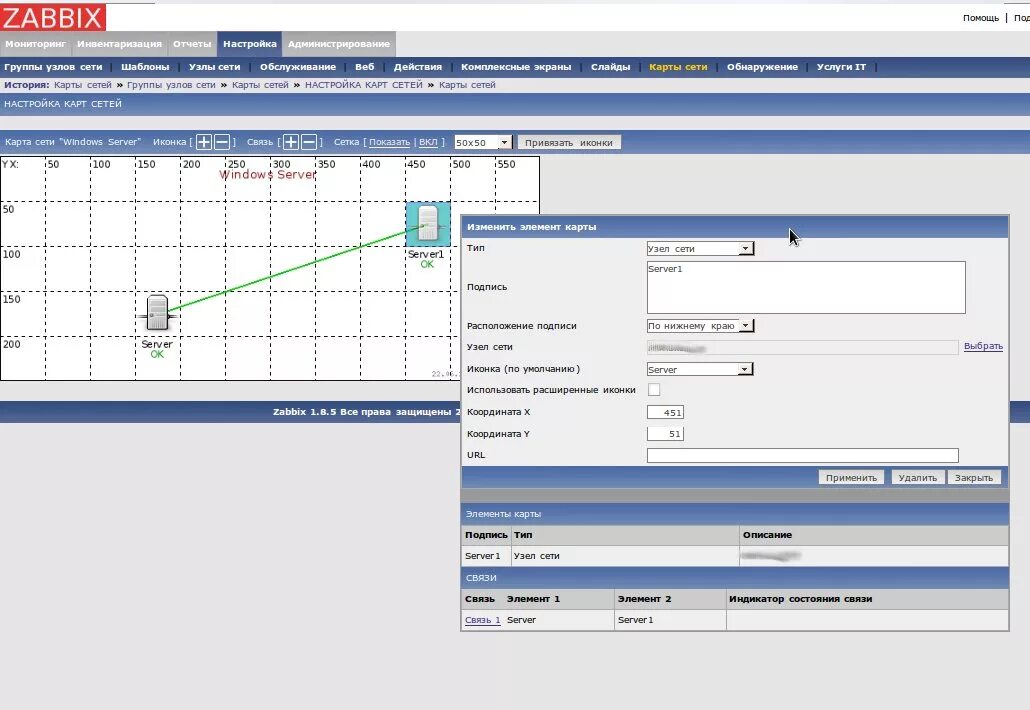Open the Мониторинг tab
Image resolution: width=1030 pixels, height=710 pixels.
(35, 44)
